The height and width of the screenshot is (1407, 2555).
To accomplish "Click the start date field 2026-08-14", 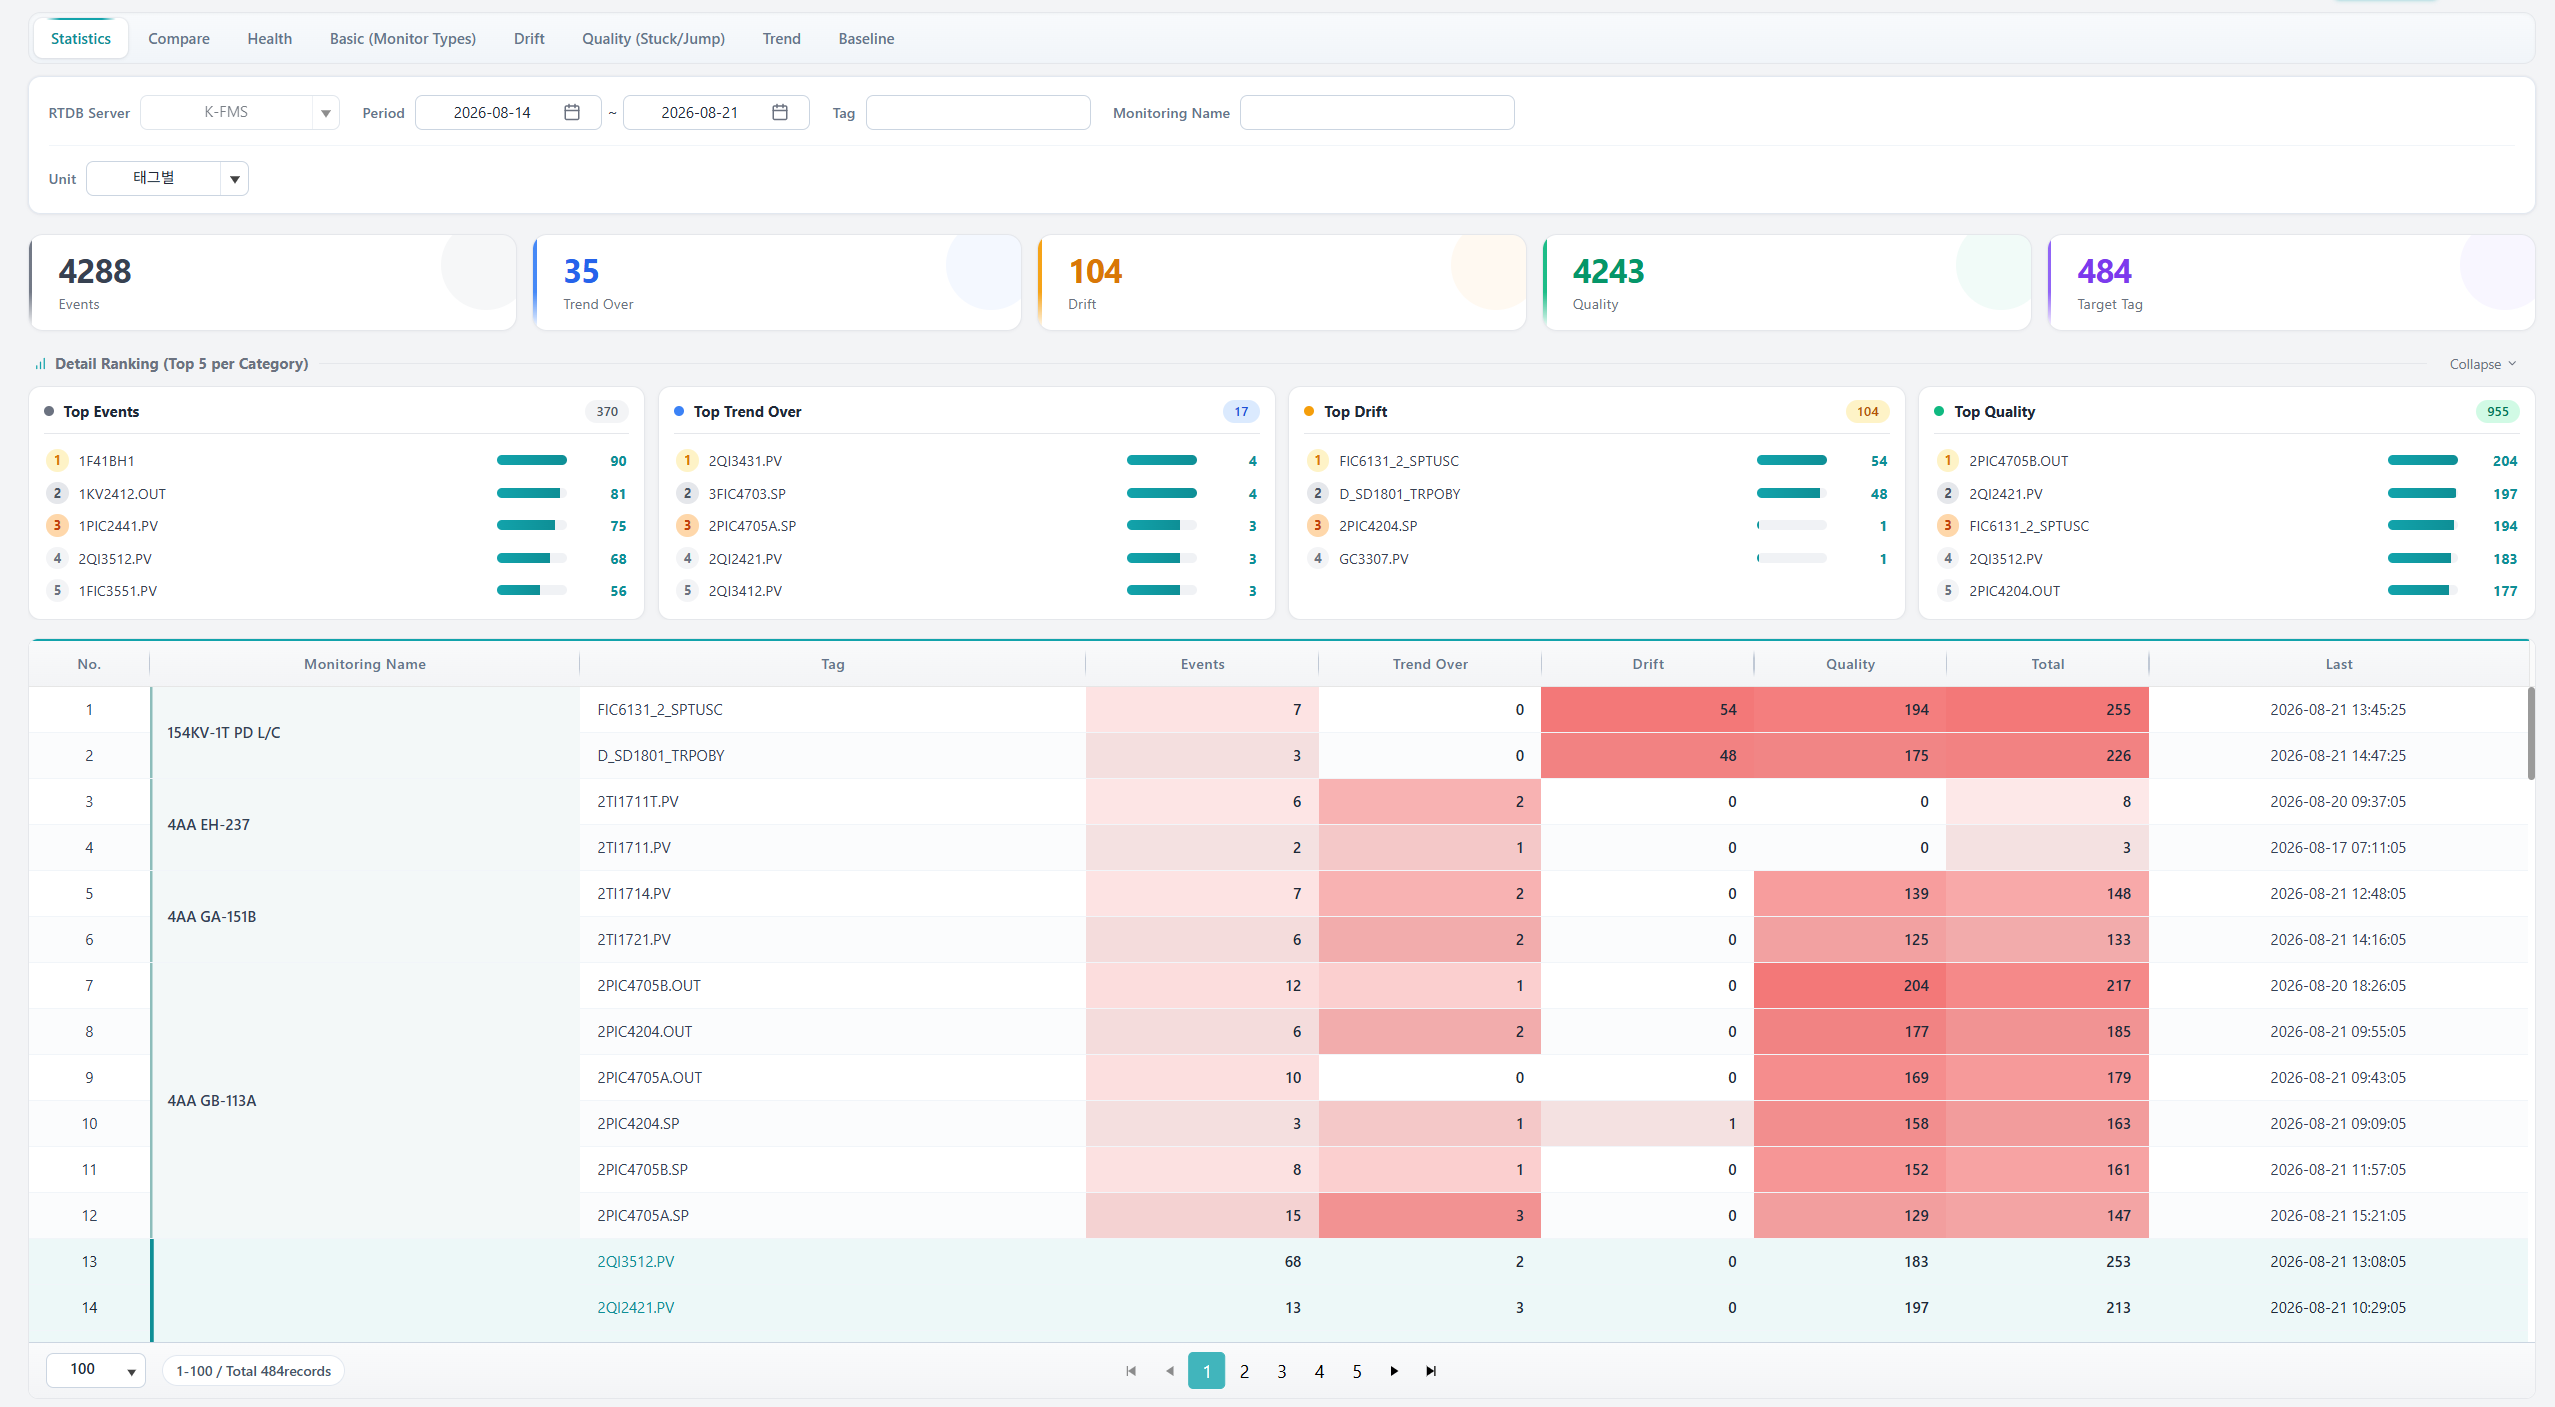I will [508, 113].
